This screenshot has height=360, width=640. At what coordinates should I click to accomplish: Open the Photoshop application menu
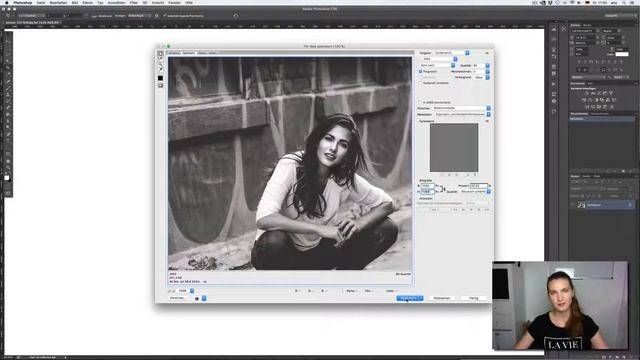(x=22, y=2)
